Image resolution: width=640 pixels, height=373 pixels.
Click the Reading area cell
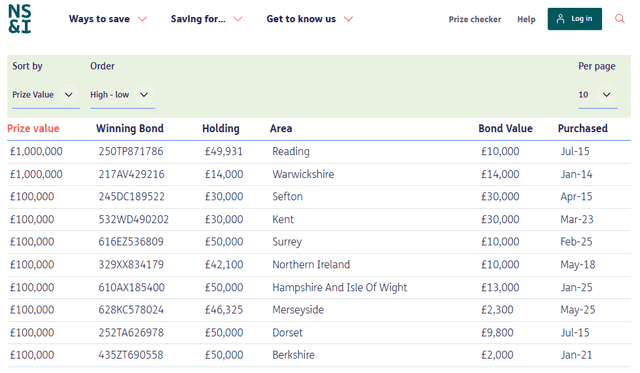tap(291, 151)
